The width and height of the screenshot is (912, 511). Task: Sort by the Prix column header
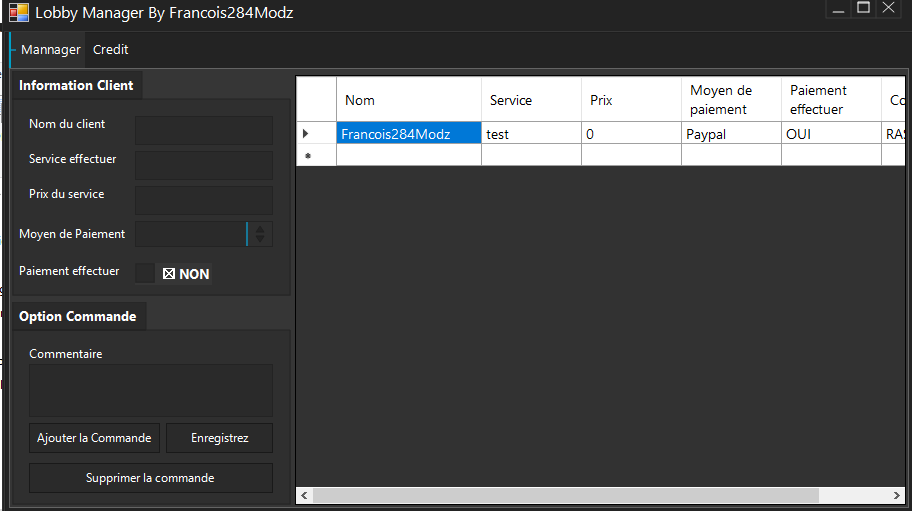pyautogui.click(x=631, y=100)
